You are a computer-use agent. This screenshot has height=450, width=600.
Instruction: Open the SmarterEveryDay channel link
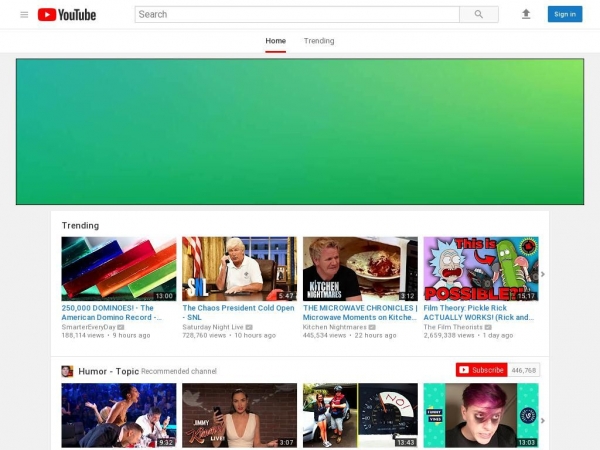(88, 327)
